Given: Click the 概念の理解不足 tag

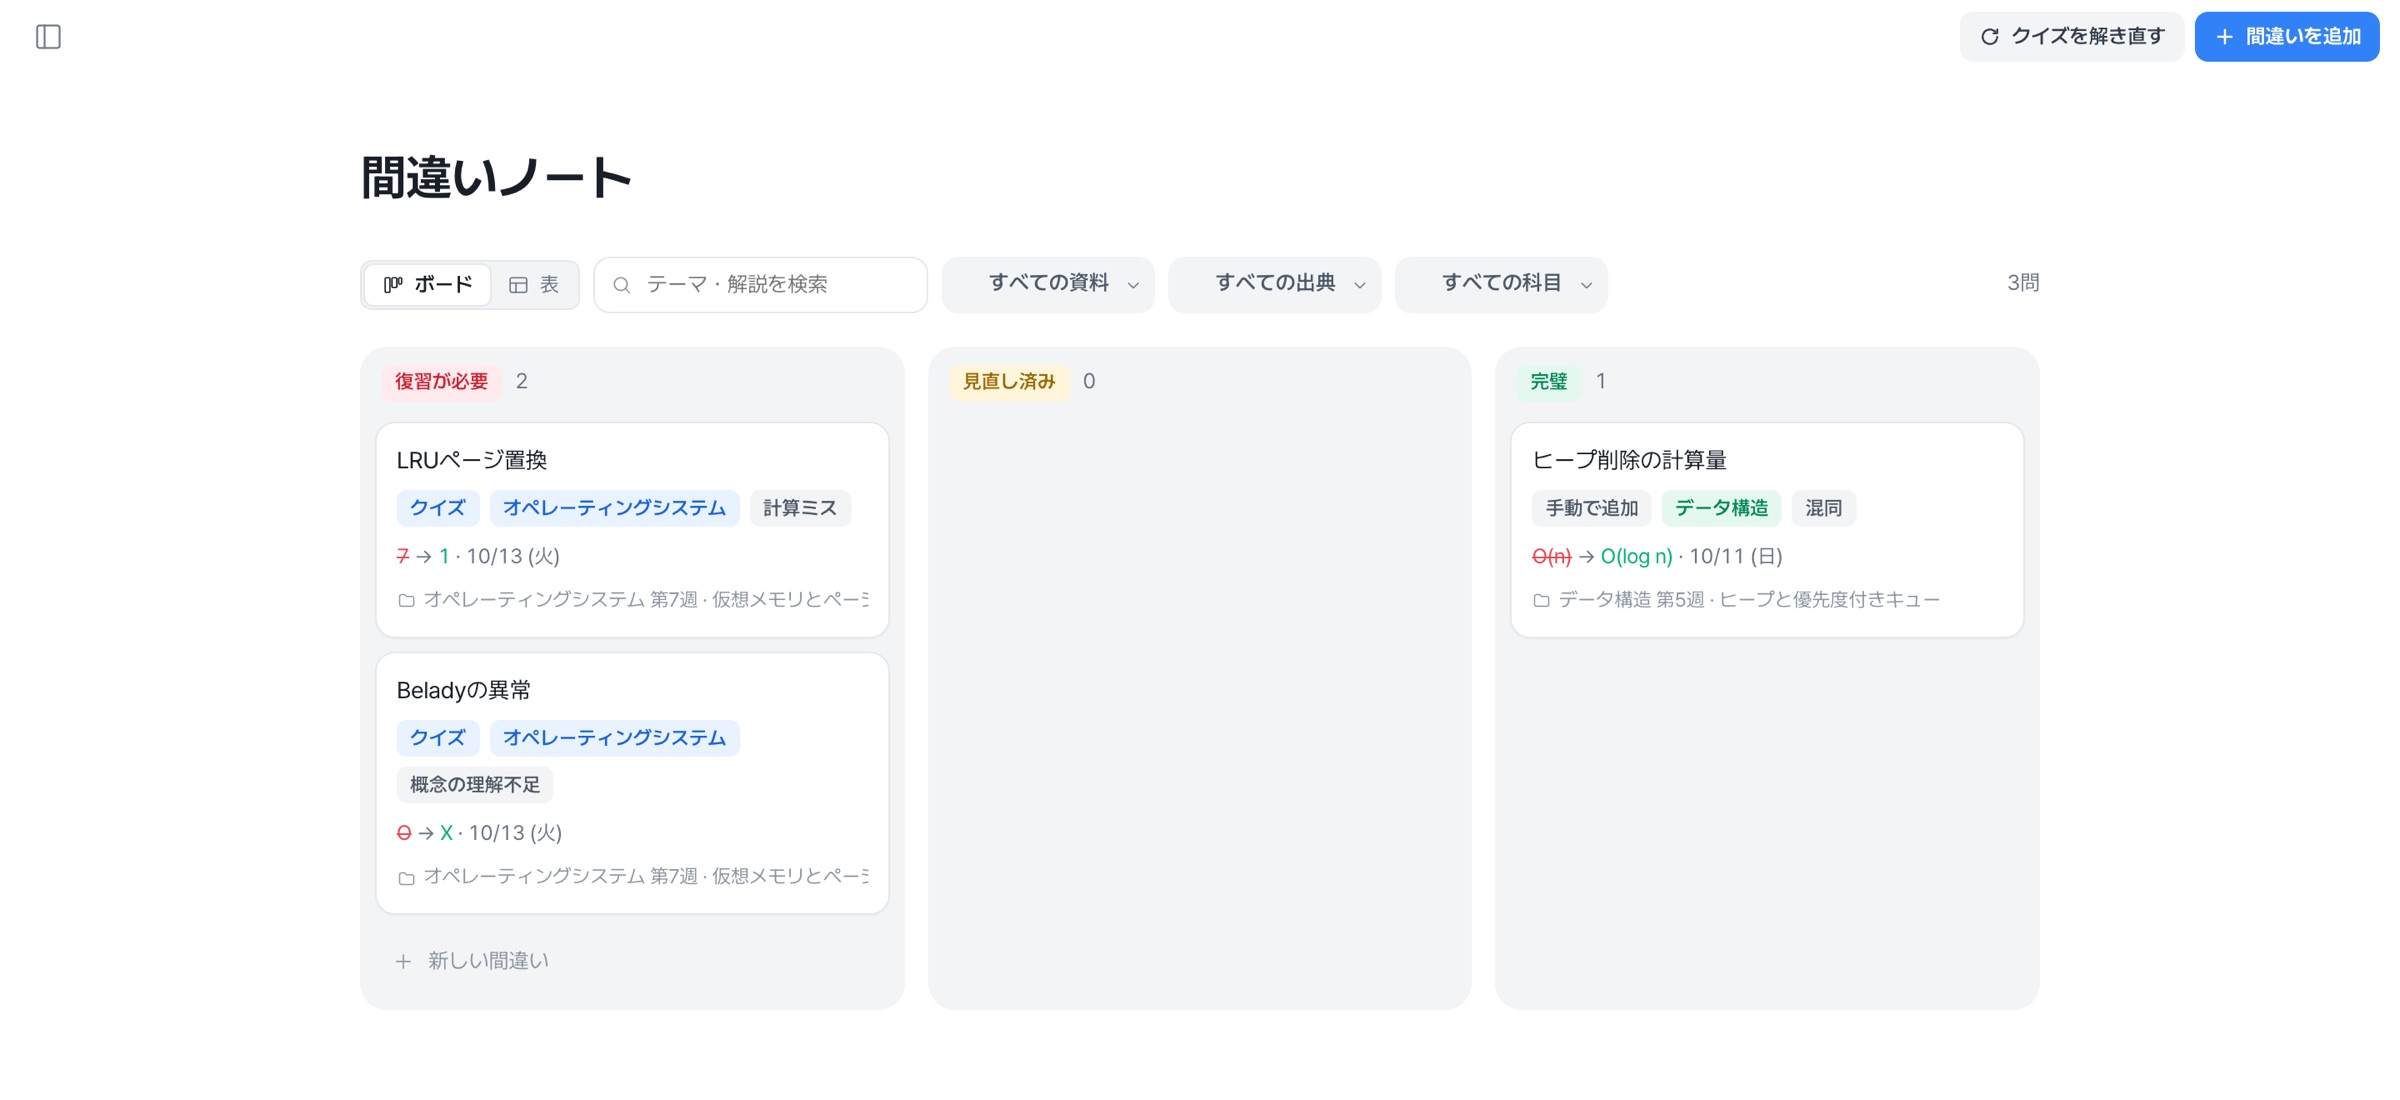Looking at the screenshot, I should click(475, 785).
